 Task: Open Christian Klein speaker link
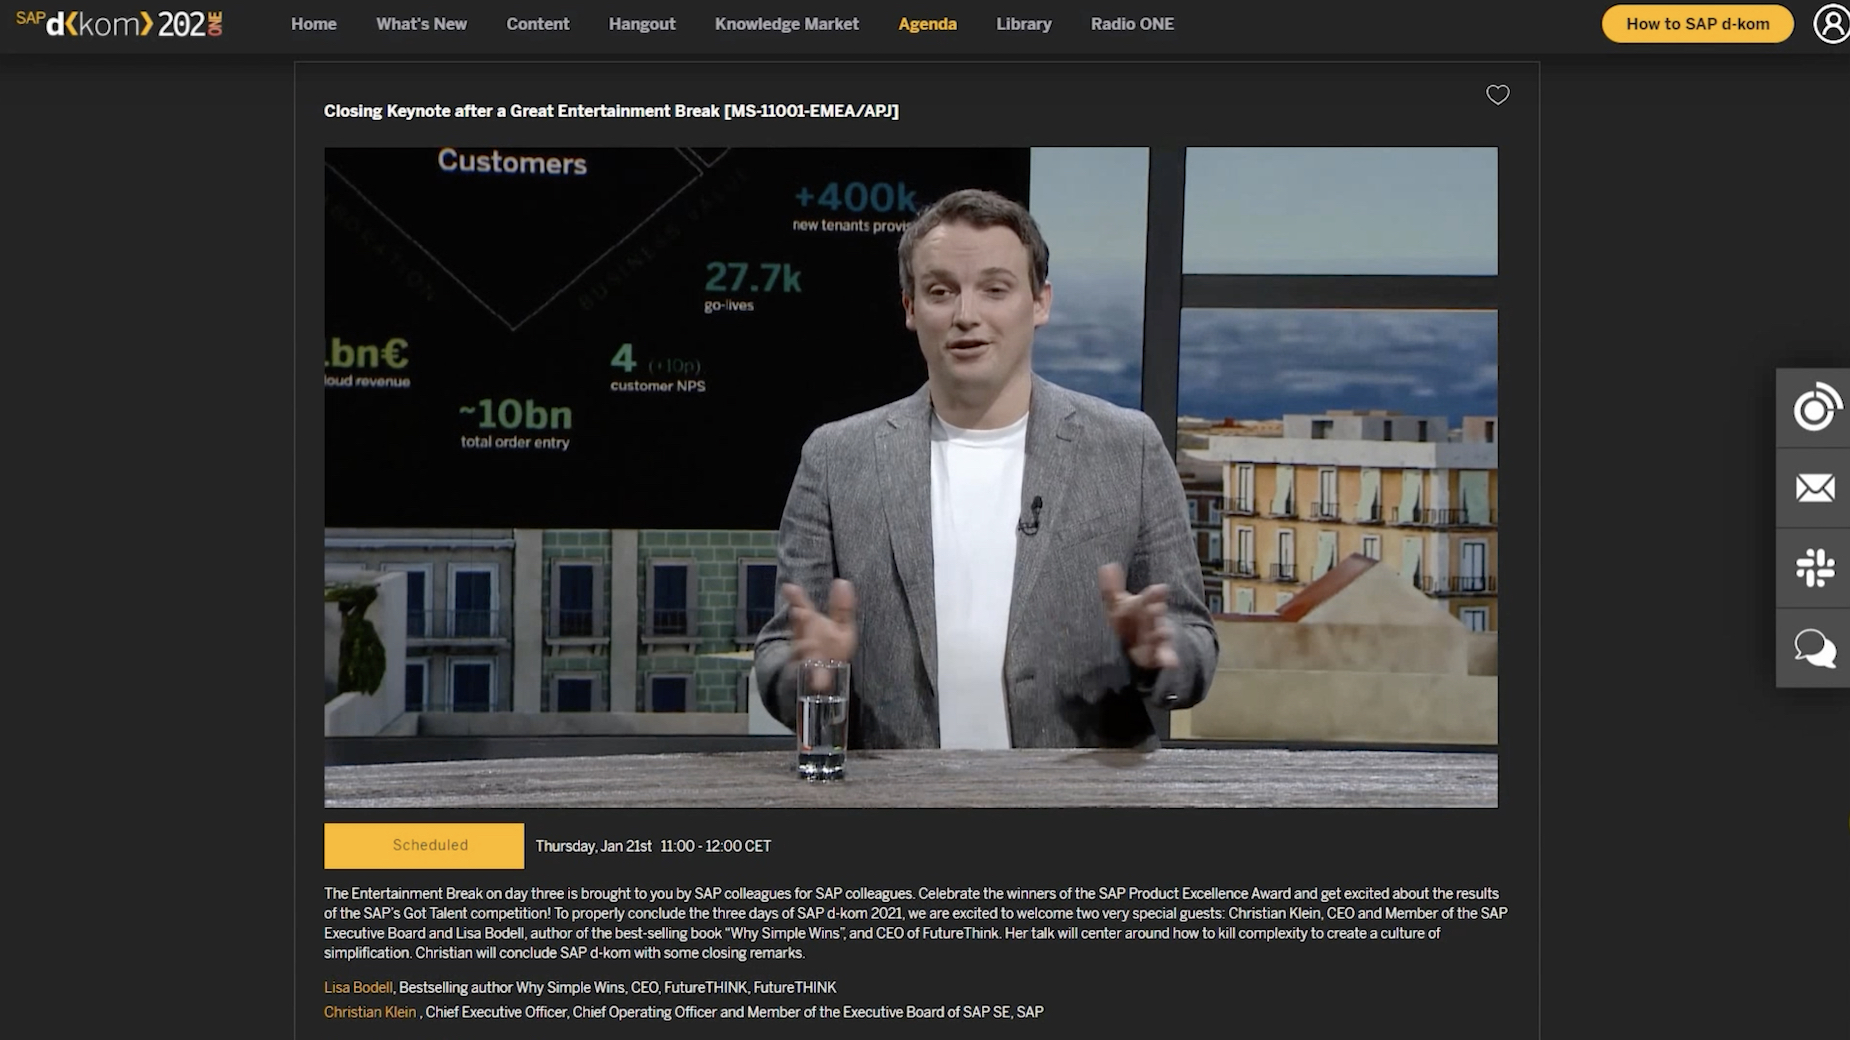(370, 1012)
